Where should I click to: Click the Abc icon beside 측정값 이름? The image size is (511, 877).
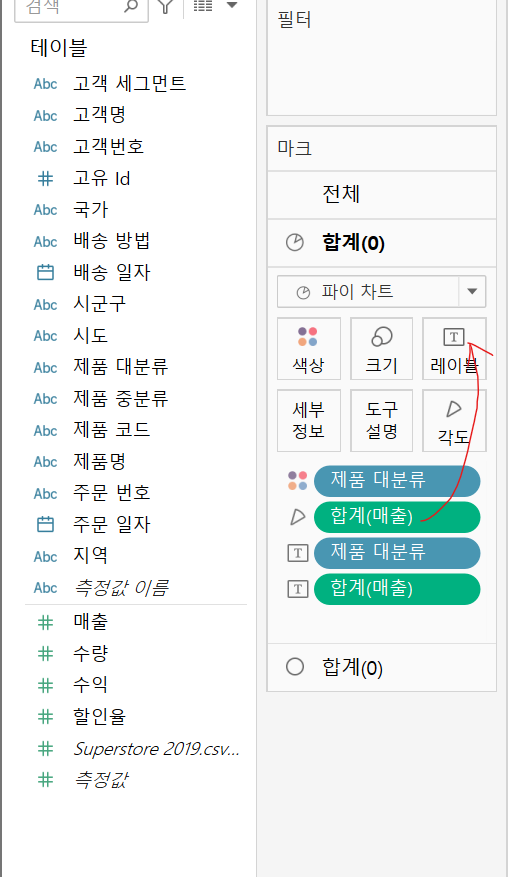click(x=45, y=588)
